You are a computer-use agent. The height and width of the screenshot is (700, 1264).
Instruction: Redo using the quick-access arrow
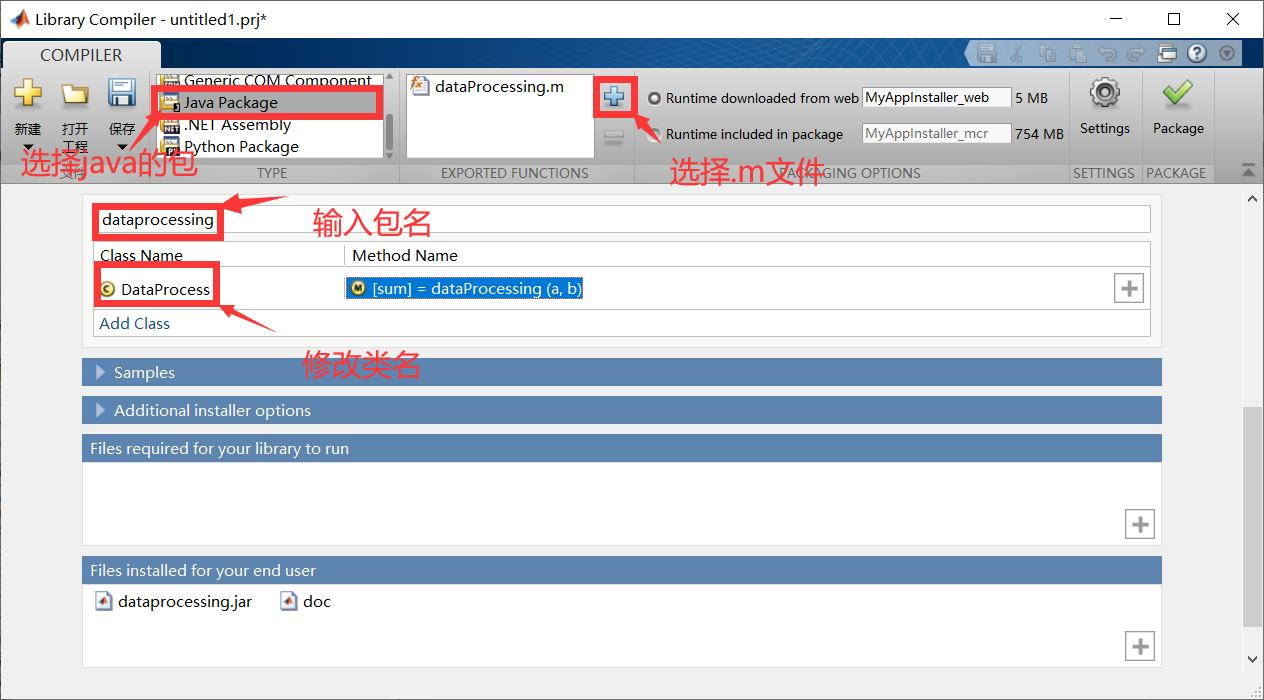(1137, 54)
